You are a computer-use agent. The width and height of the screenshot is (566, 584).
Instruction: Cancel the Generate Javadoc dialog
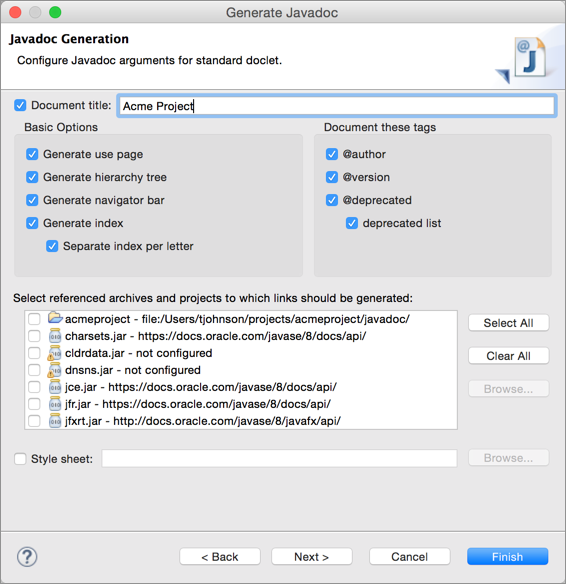(x=410, y=557)
